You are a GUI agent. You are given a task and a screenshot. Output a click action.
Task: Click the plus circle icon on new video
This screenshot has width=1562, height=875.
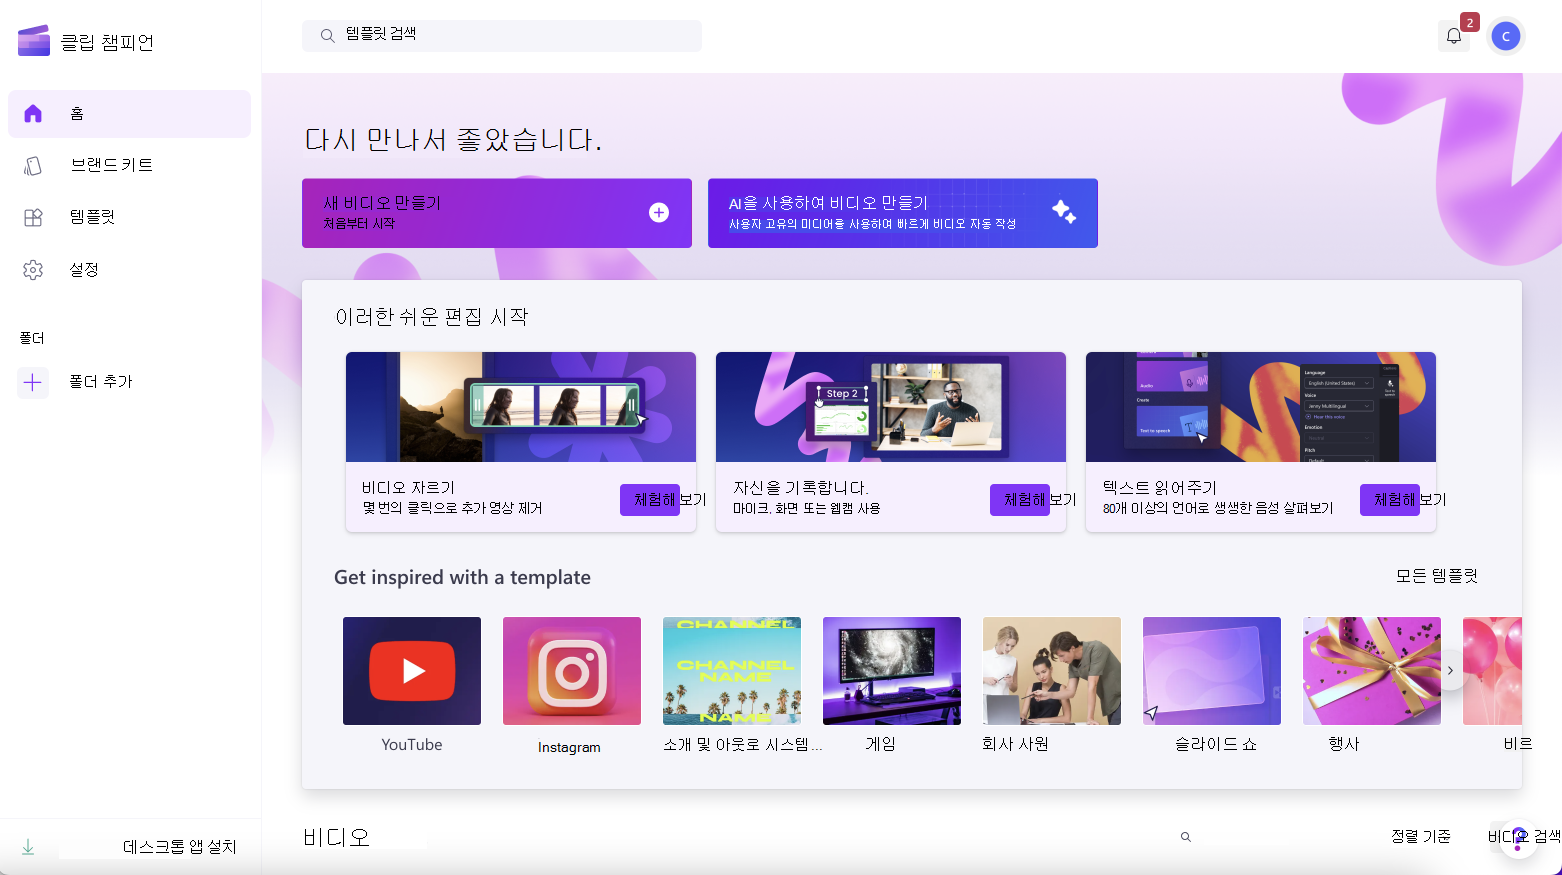click(x=659, y=212)
